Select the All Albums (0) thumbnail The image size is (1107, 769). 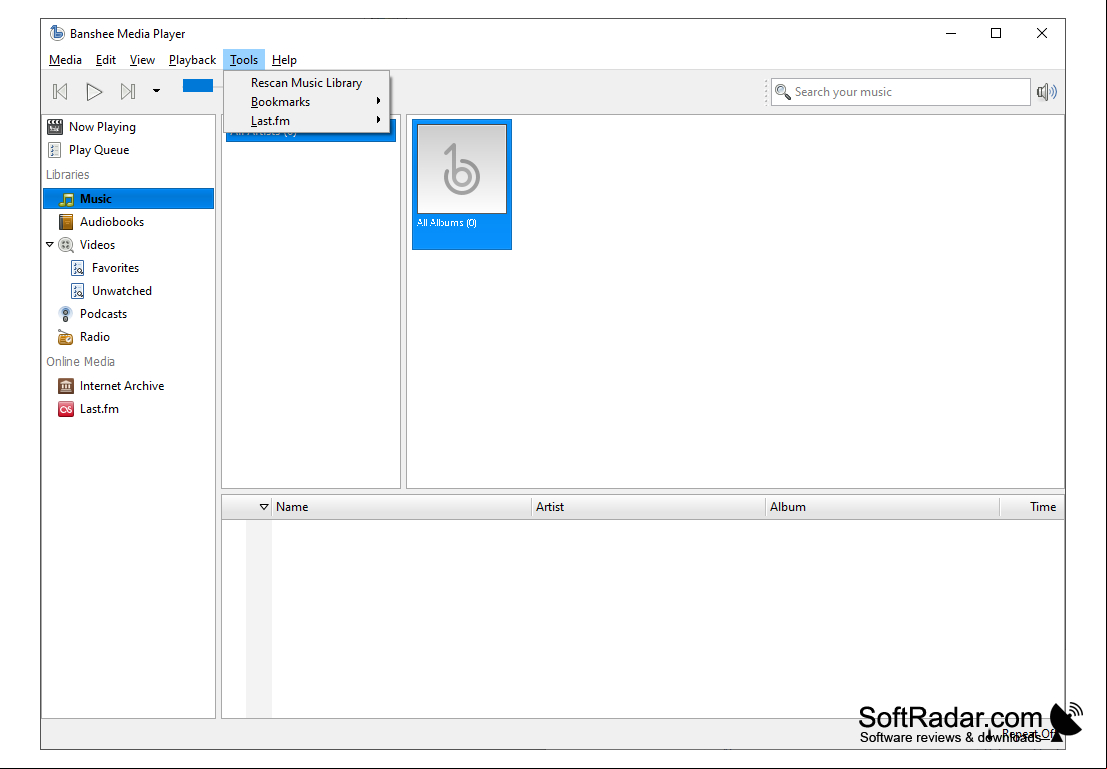coord(462,184)
